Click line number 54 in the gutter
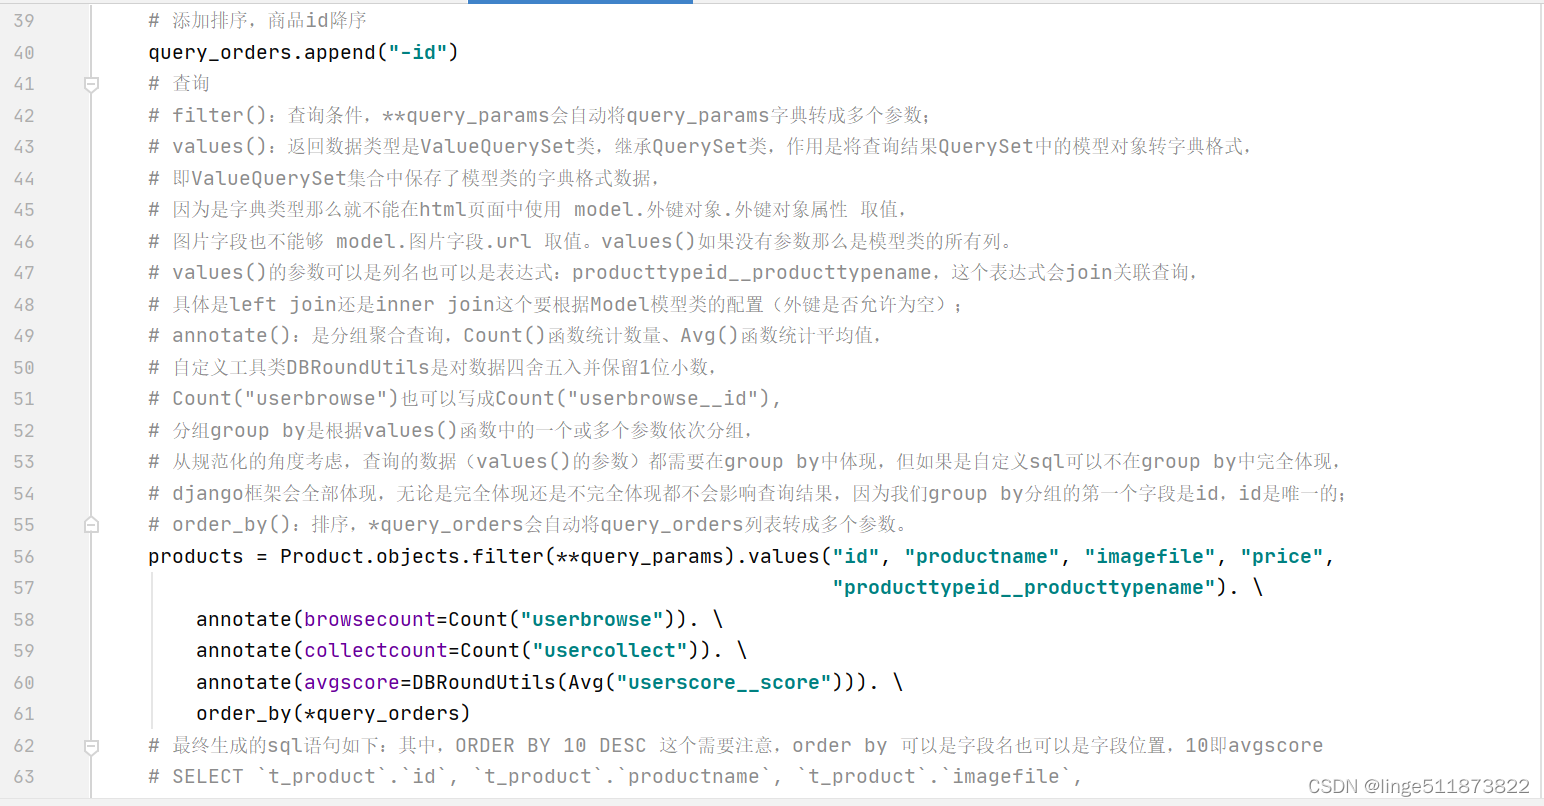The height and width of the screenshot is (806, 1544). click(24, 493)
